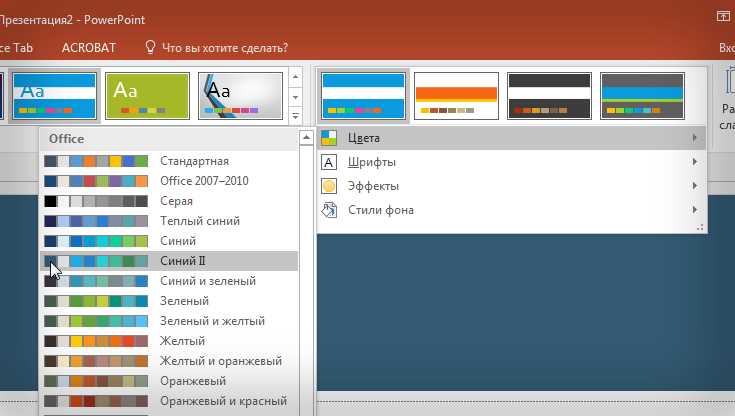Click the color list scrollbar up arrow
Image resolution: width=735 pixels, height=416 pixels.
click(x=306, y=137)
